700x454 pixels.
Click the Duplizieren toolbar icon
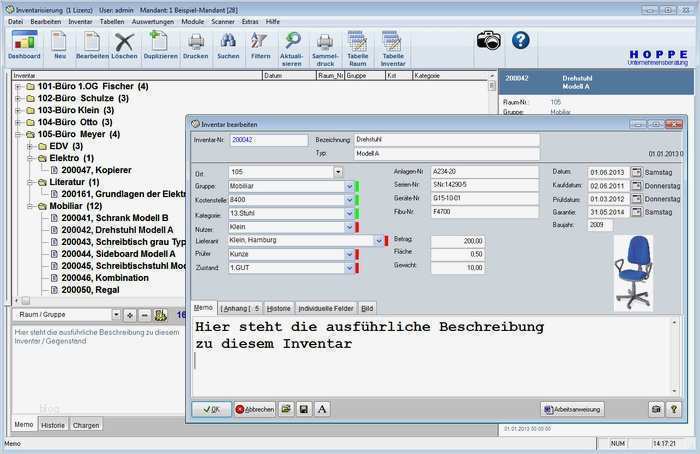[x=160, y=45]
